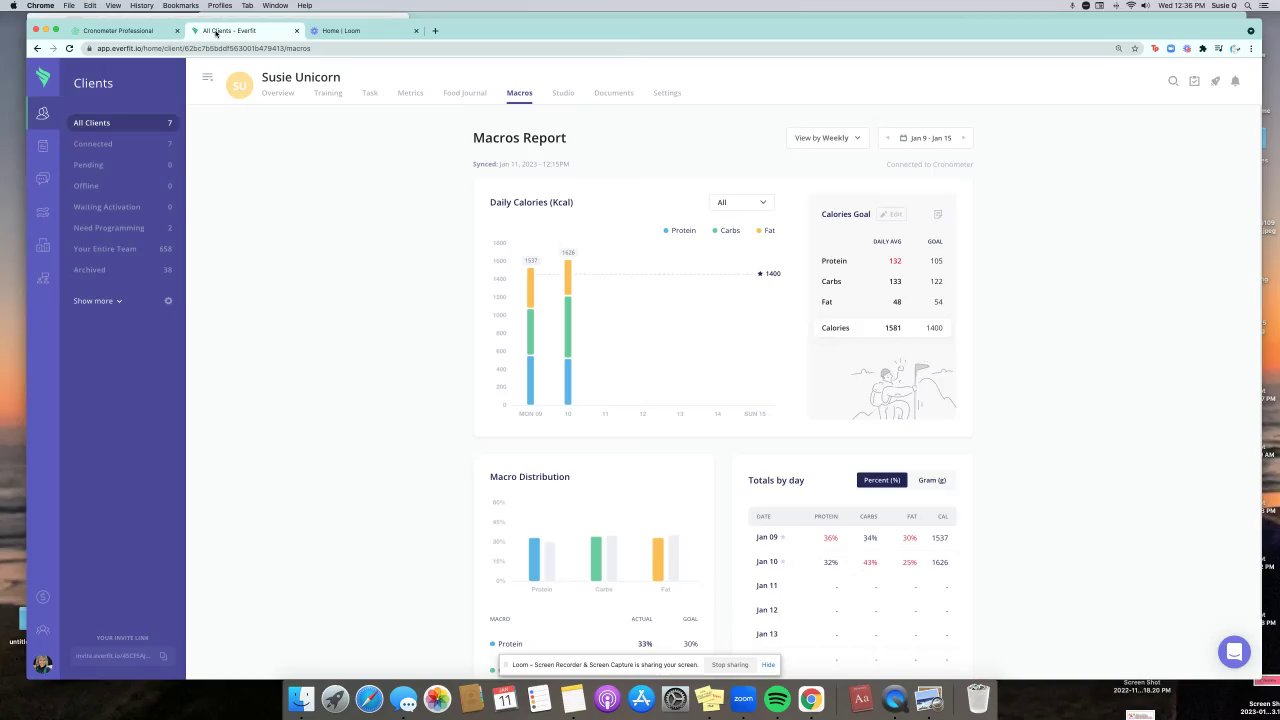Click the Jan 10 row in totals table
Image resolution: width=1280 pixels, height=720 pixels.
pos(852,562)
